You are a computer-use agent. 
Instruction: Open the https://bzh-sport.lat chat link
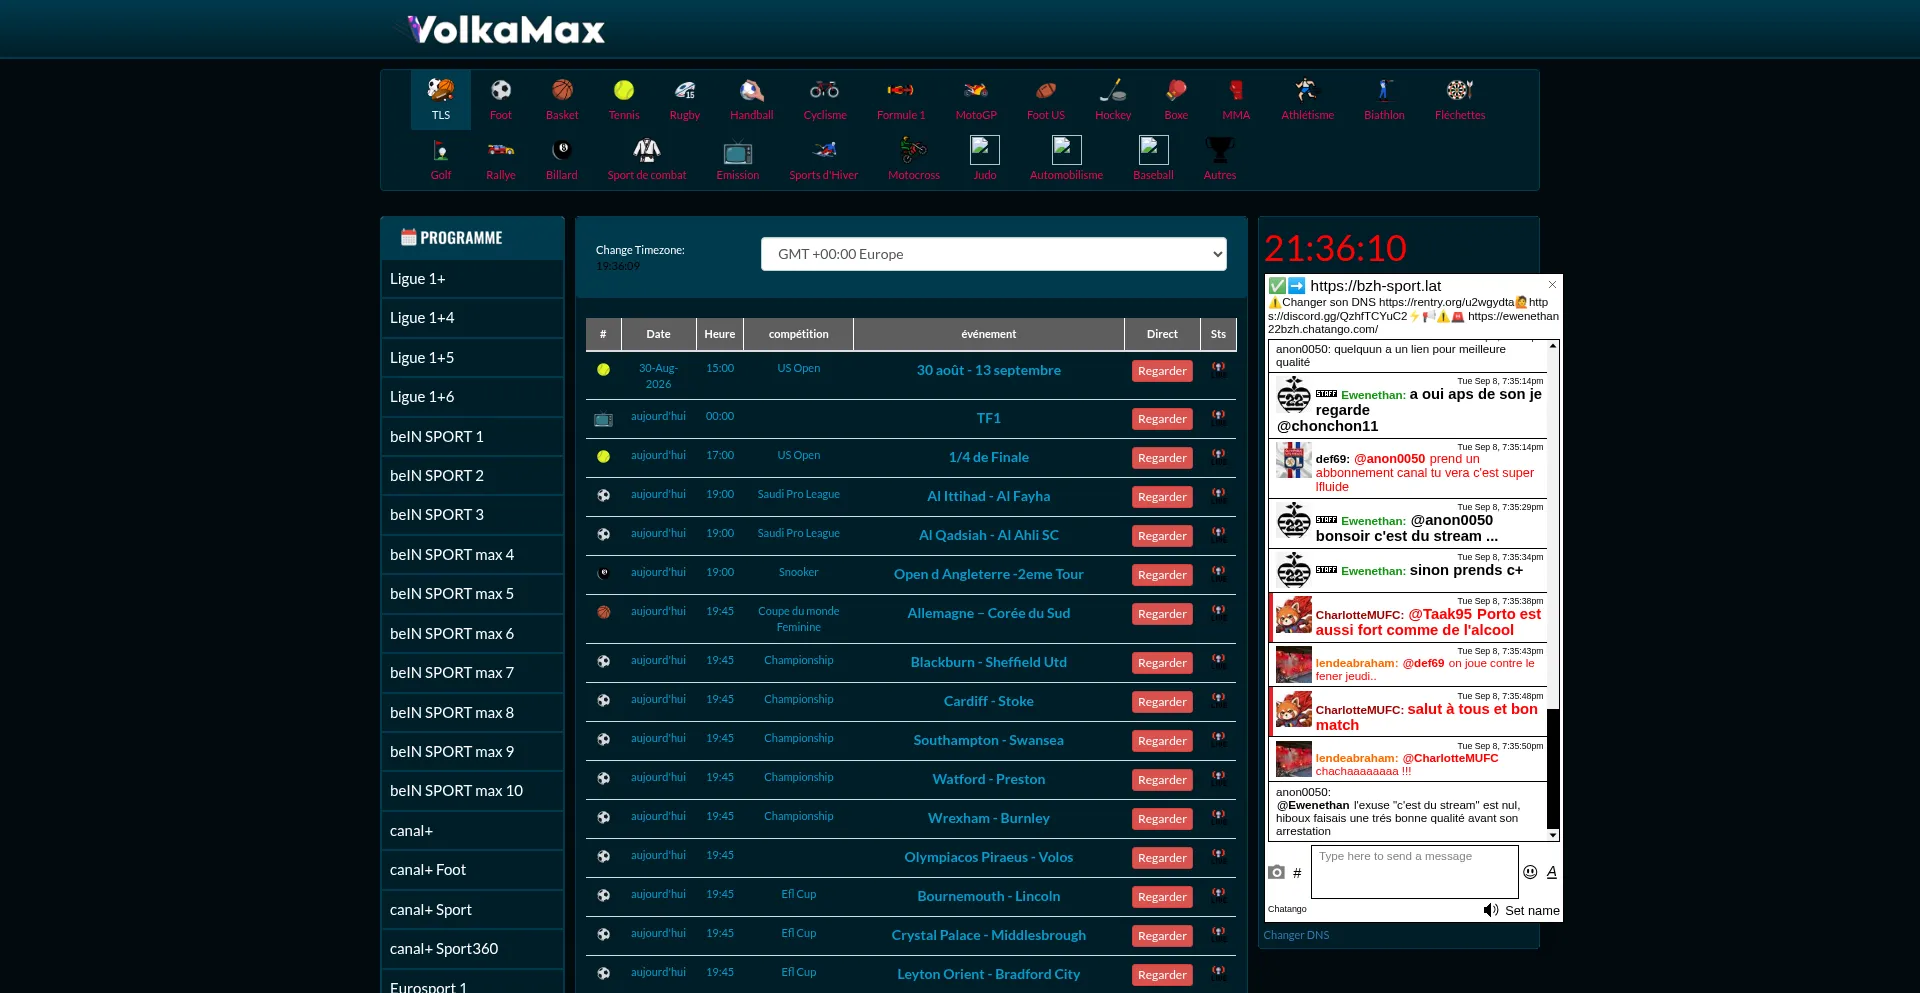pos(1375,286)
